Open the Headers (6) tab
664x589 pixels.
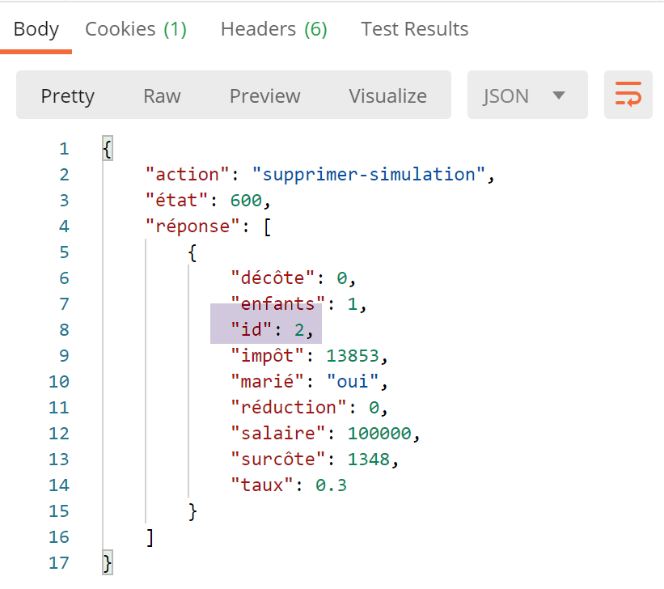(x=274, y=29)
